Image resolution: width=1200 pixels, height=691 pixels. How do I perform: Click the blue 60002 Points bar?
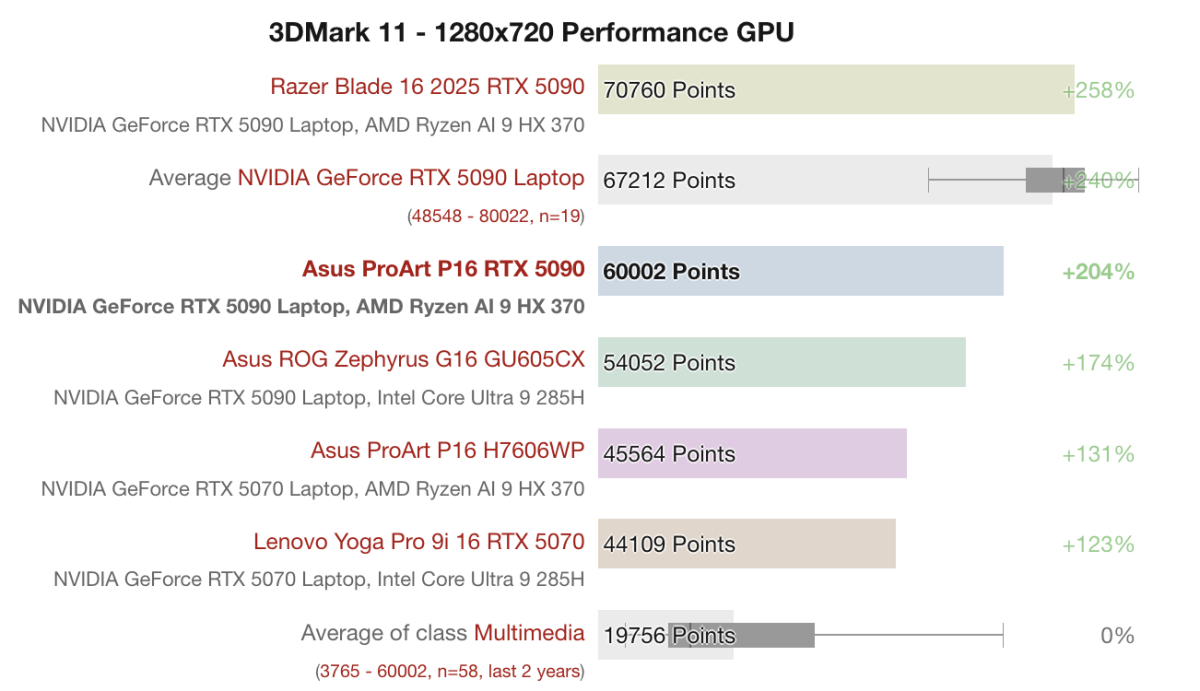(x=800, y=271)
